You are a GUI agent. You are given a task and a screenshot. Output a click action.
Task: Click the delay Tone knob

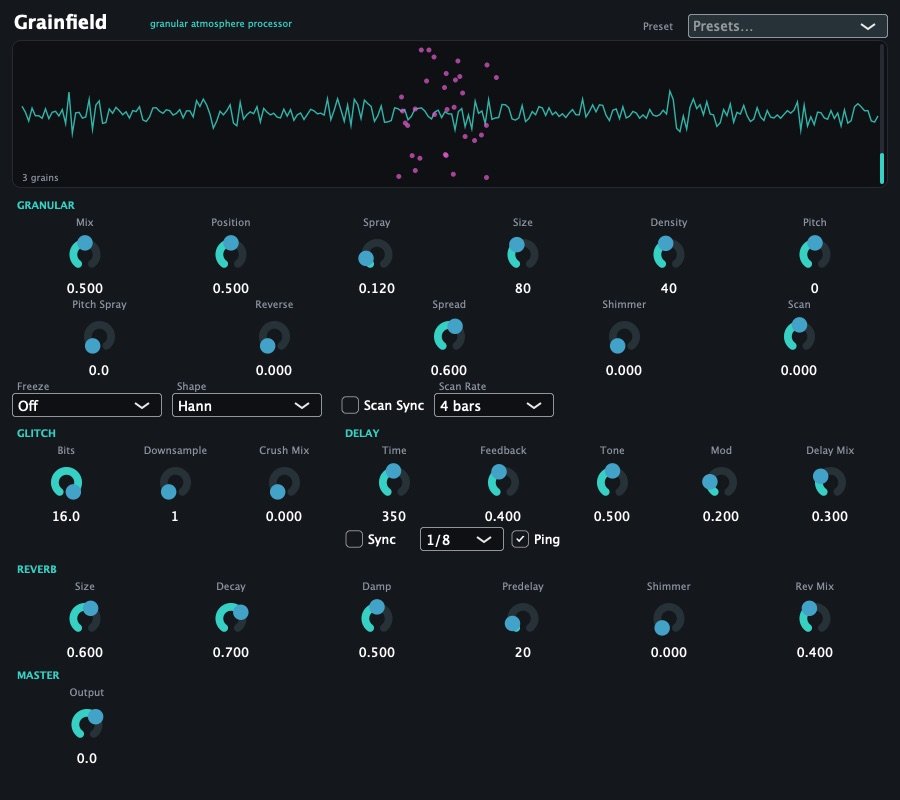(x=612, y=481)
